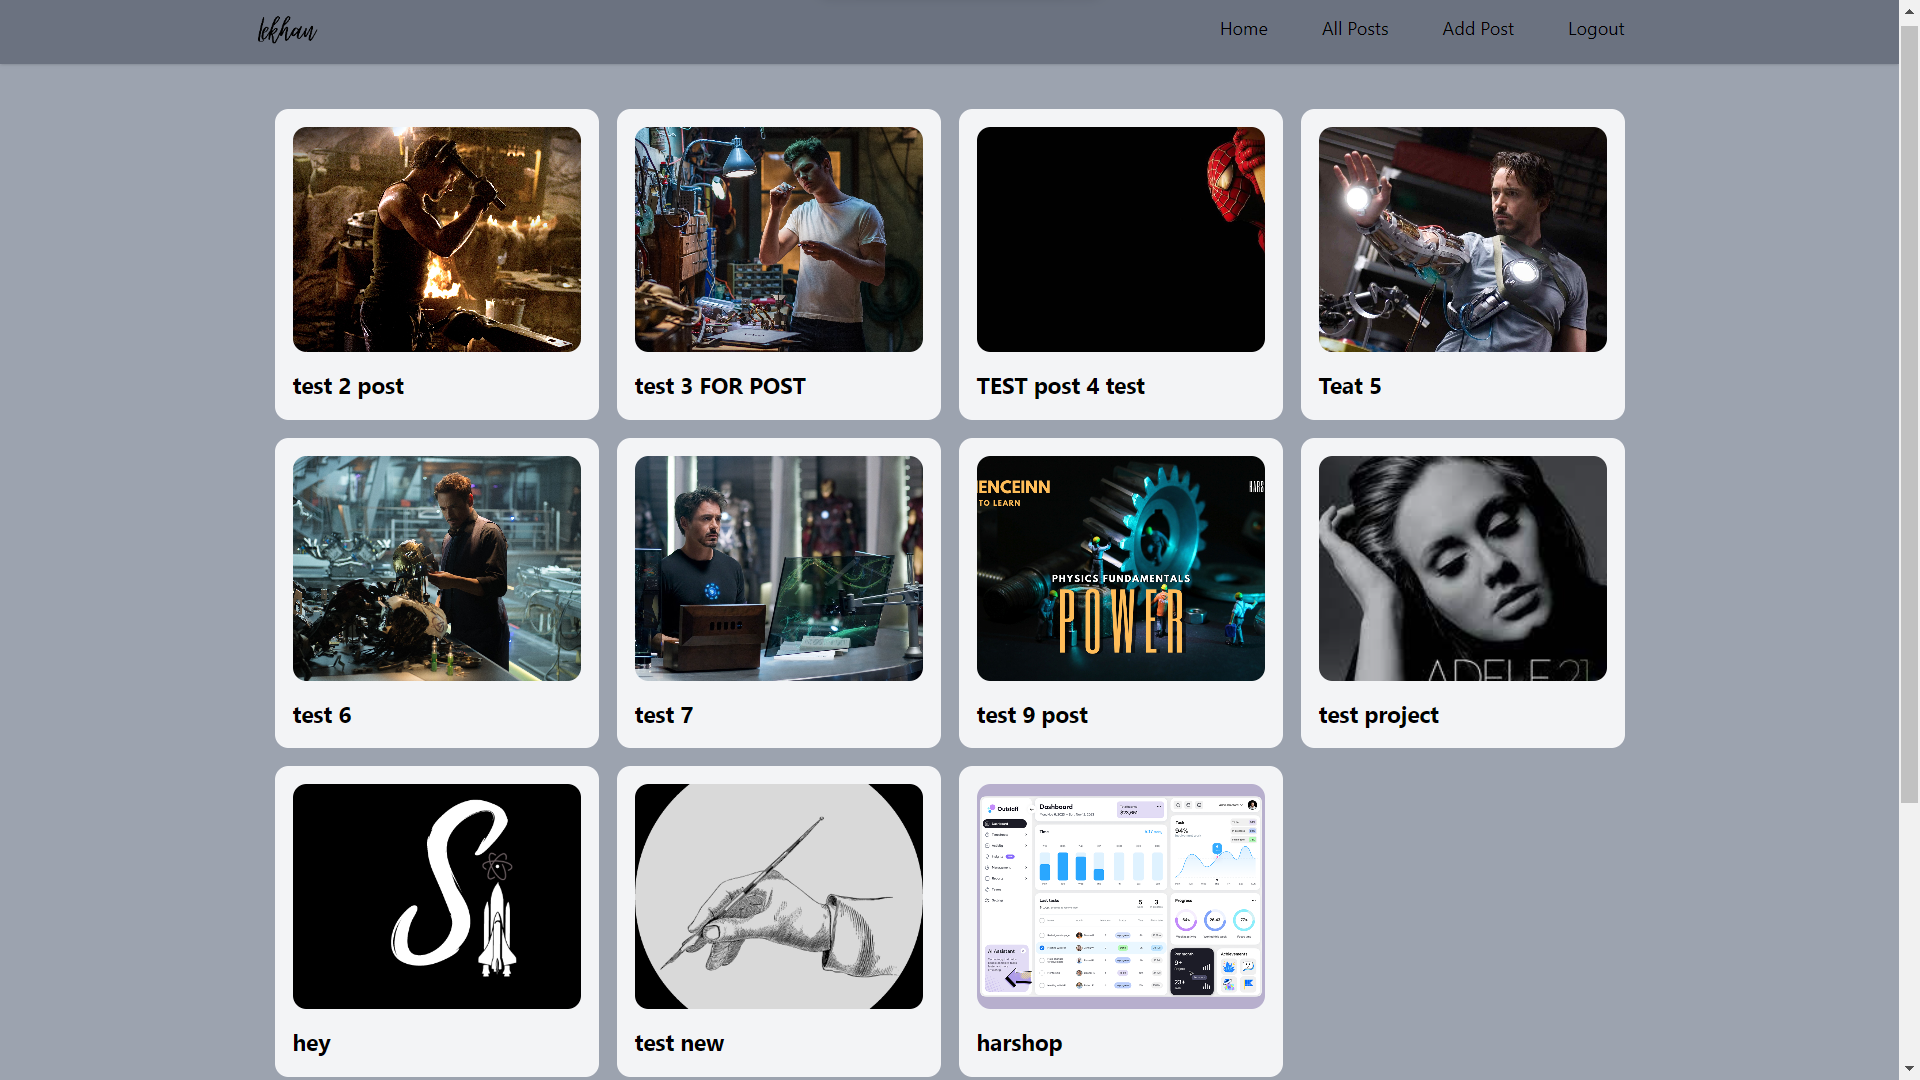Screen dimensions: 1920x1080
Task: Navigate to the Home page
Action: pyautogui.click(x=1242, y=29)
